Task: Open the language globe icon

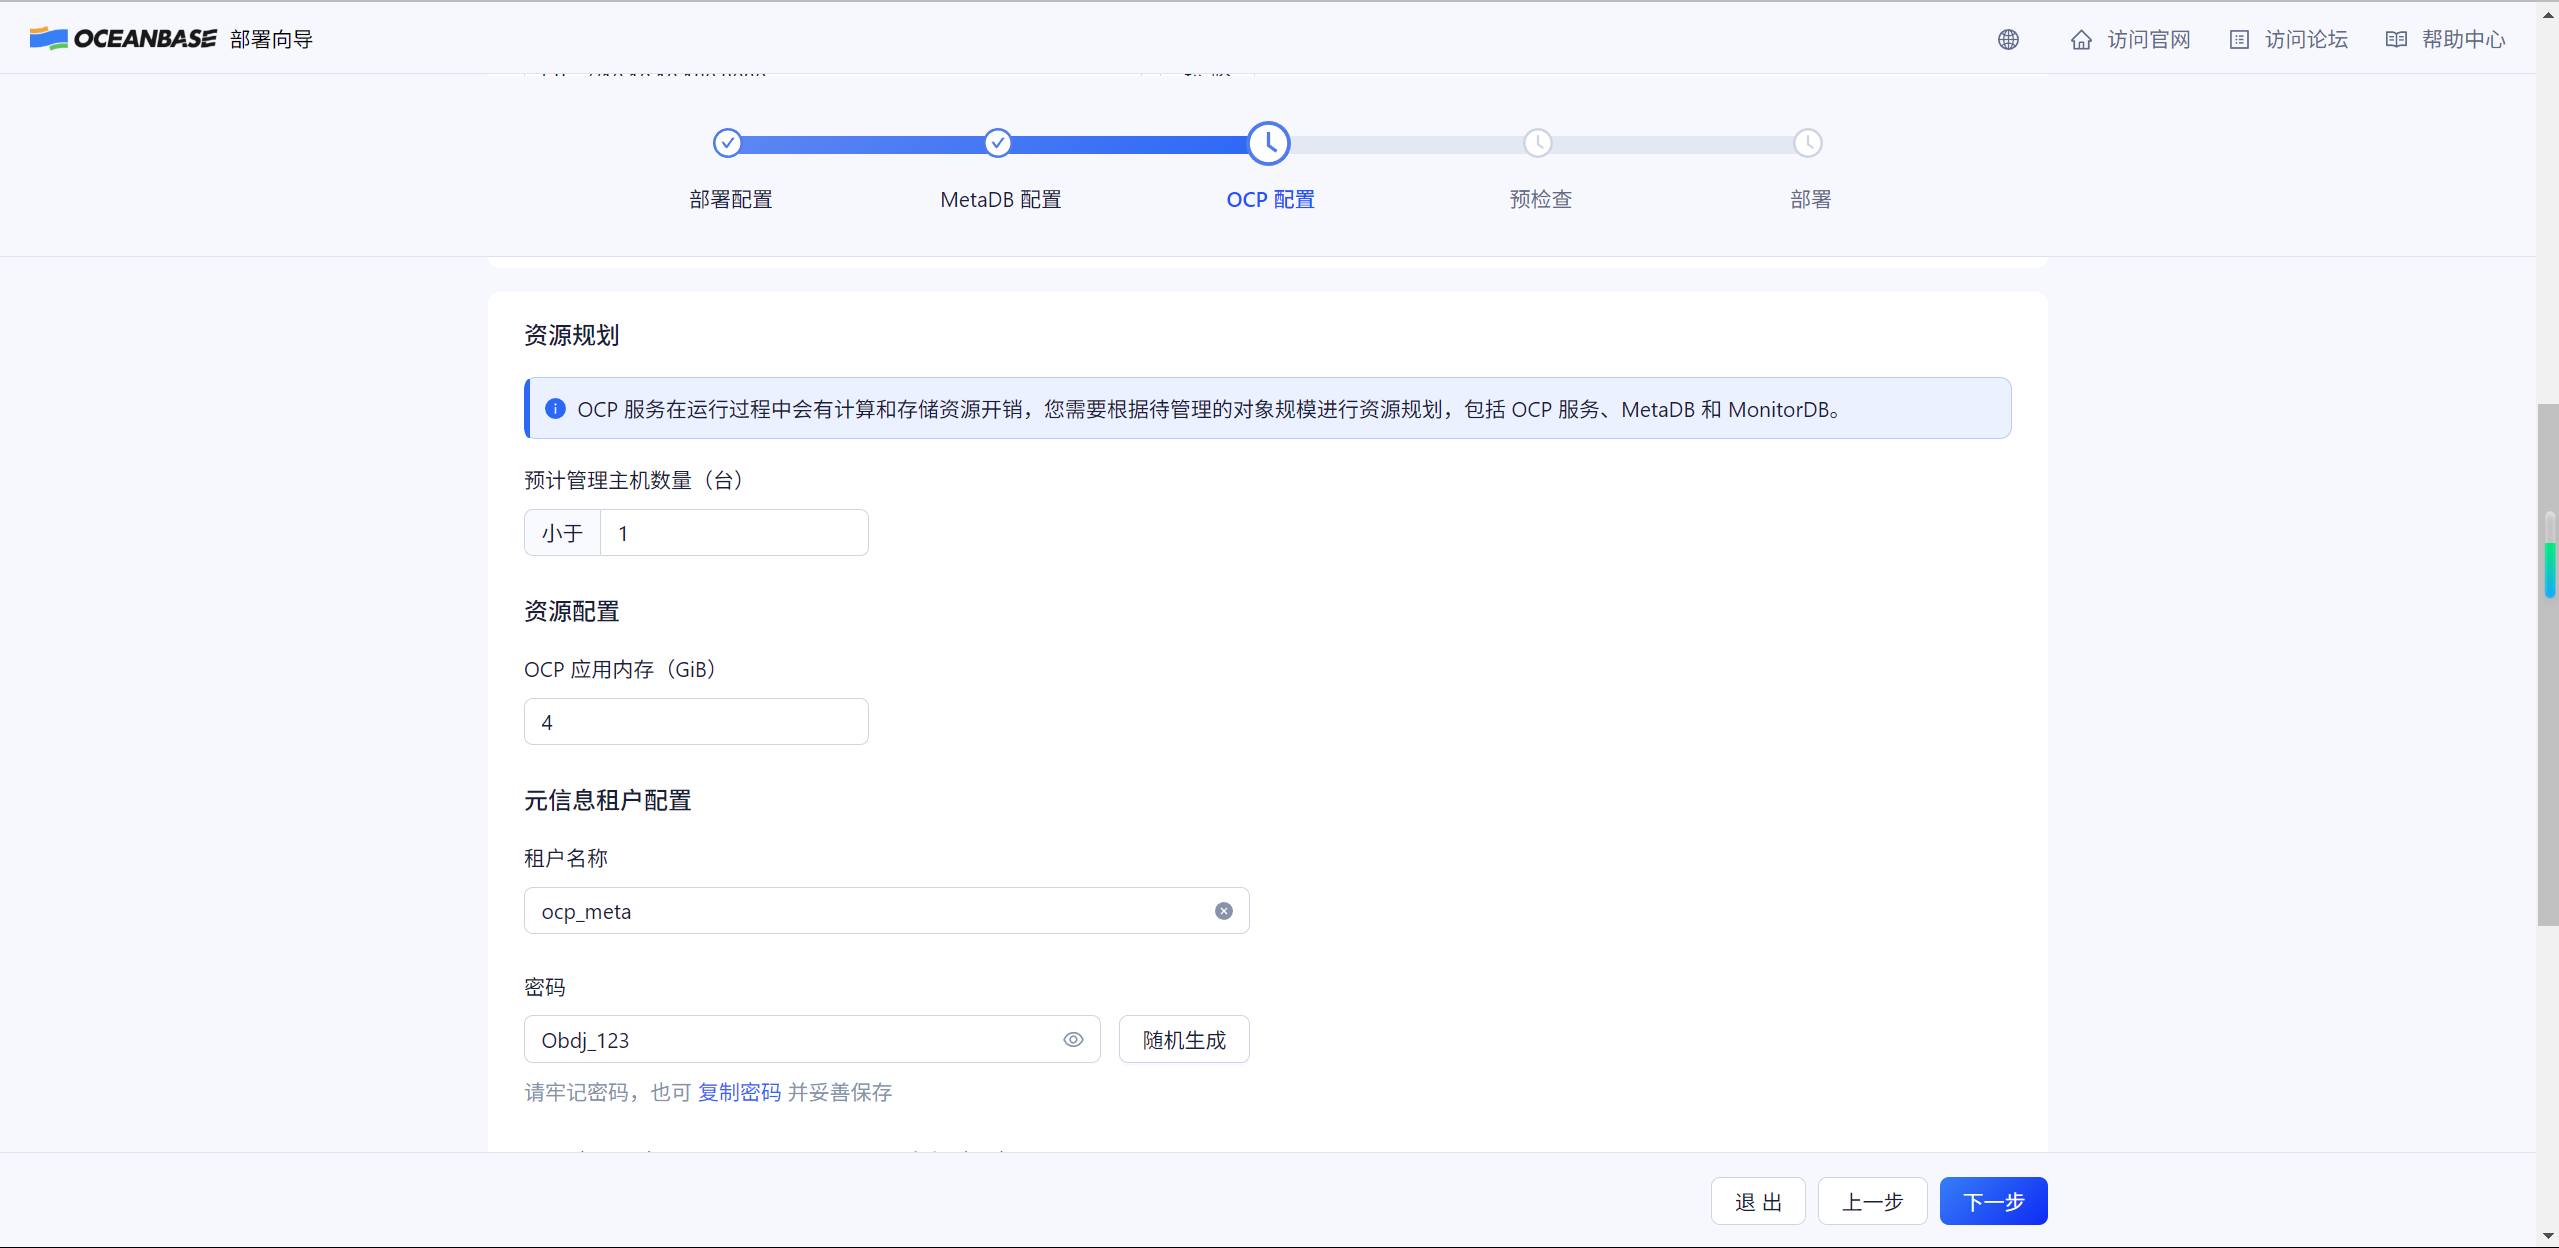Action: tap(2008, 39)
